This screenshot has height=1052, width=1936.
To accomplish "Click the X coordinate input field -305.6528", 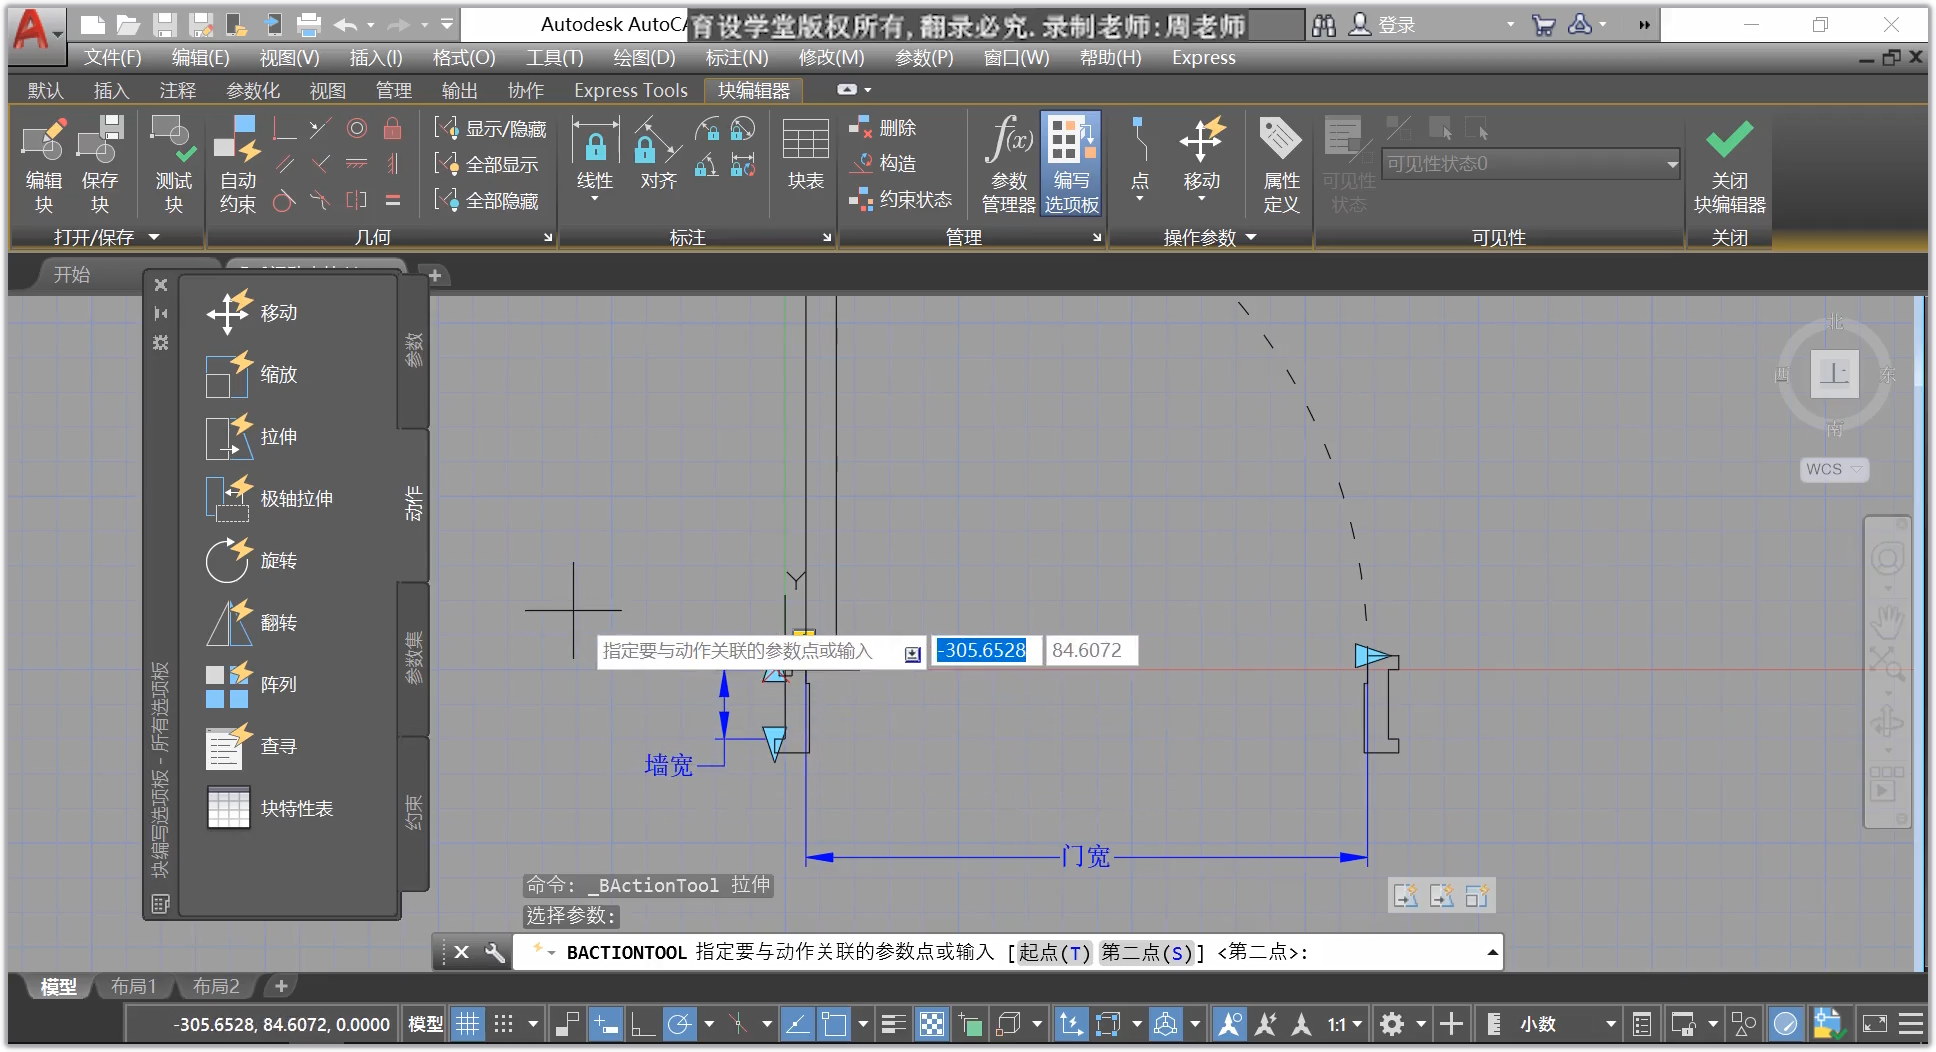I will [x=985, y=651].
